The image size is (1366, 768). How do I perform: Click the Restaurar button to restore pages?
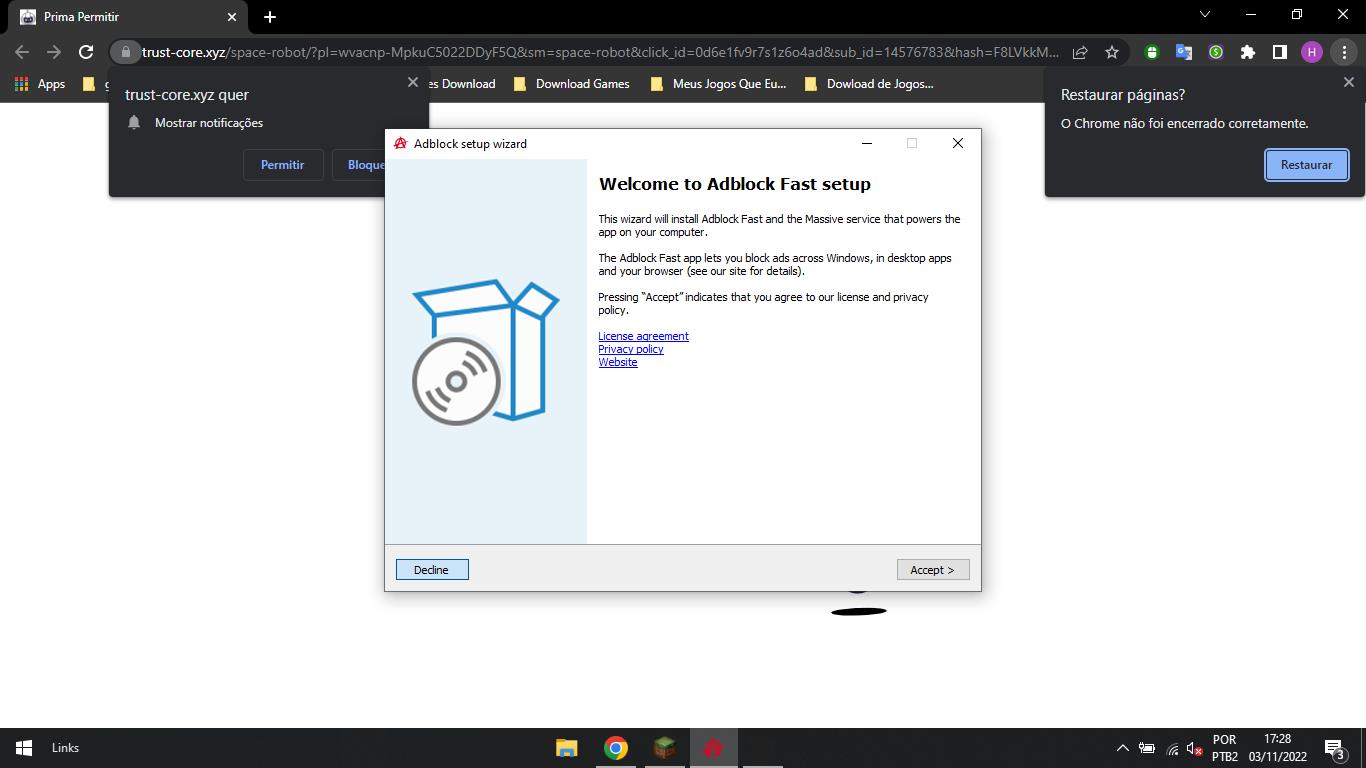1306,165
